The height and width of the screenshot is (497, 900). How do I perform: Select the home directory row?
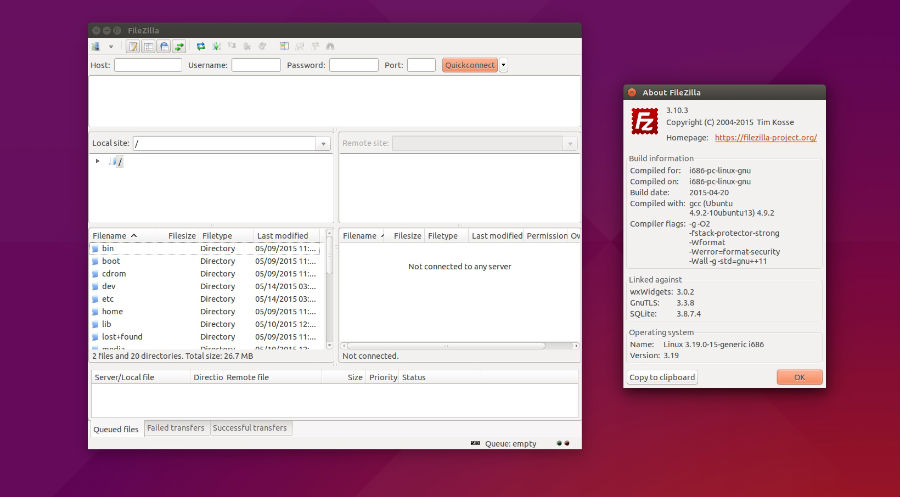point(205,312)
